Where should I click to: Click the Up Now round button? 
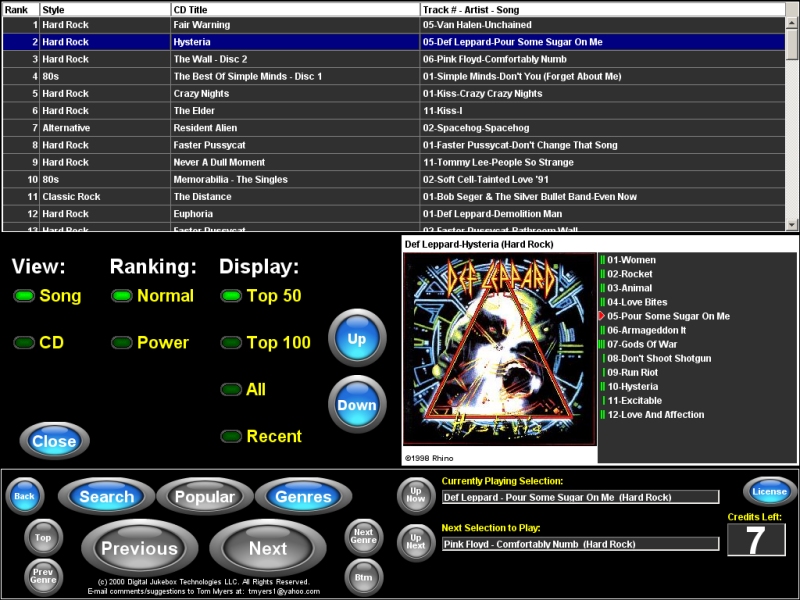(x=416, y=495)
